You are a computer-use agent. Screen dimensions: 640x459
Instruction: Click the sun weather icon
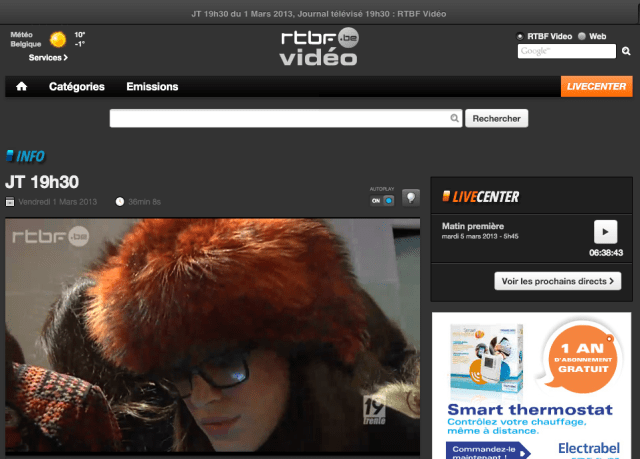point(58,40)
